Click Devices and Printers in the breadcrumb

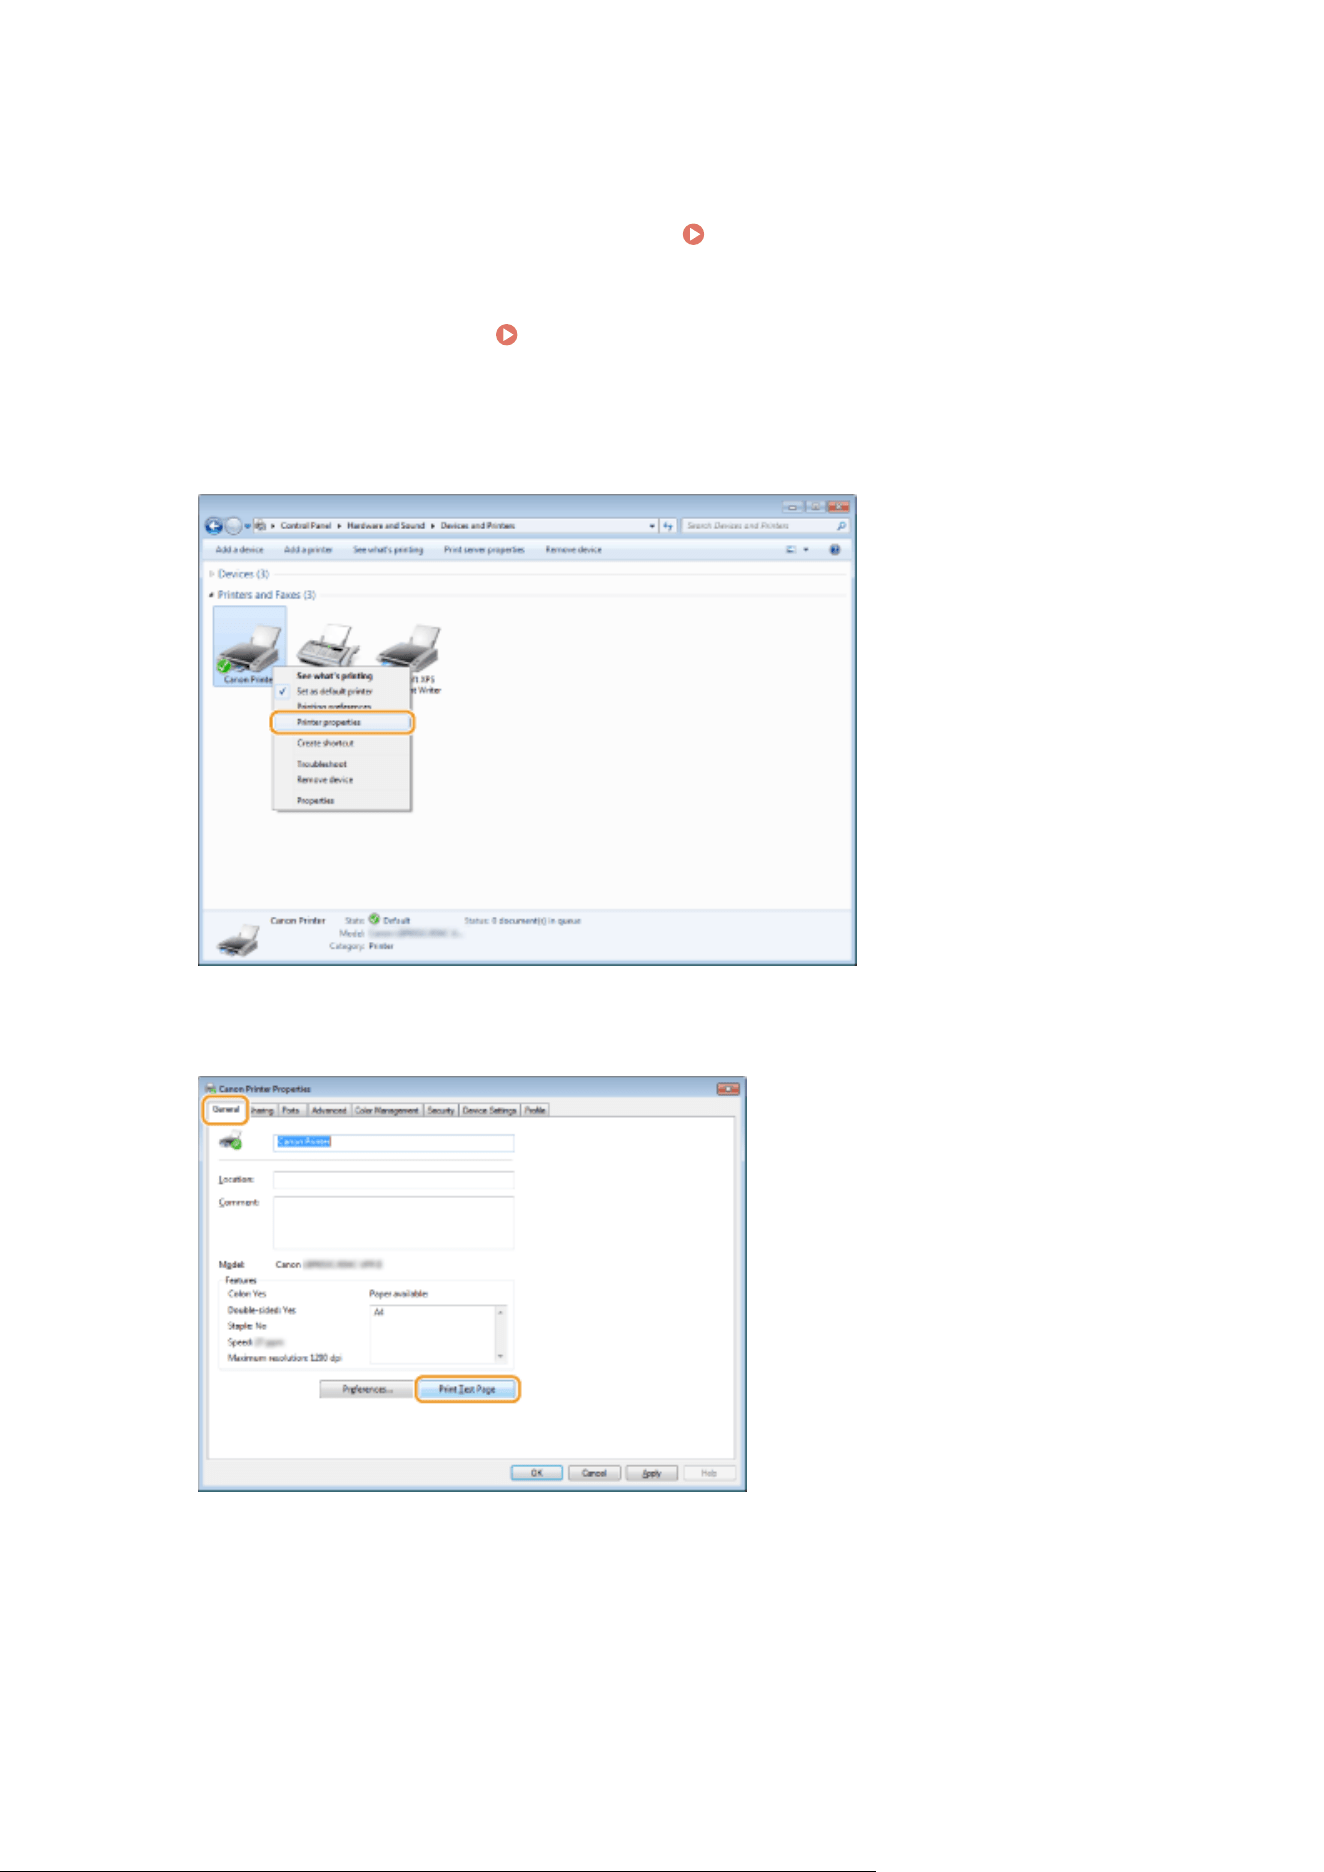478,526
